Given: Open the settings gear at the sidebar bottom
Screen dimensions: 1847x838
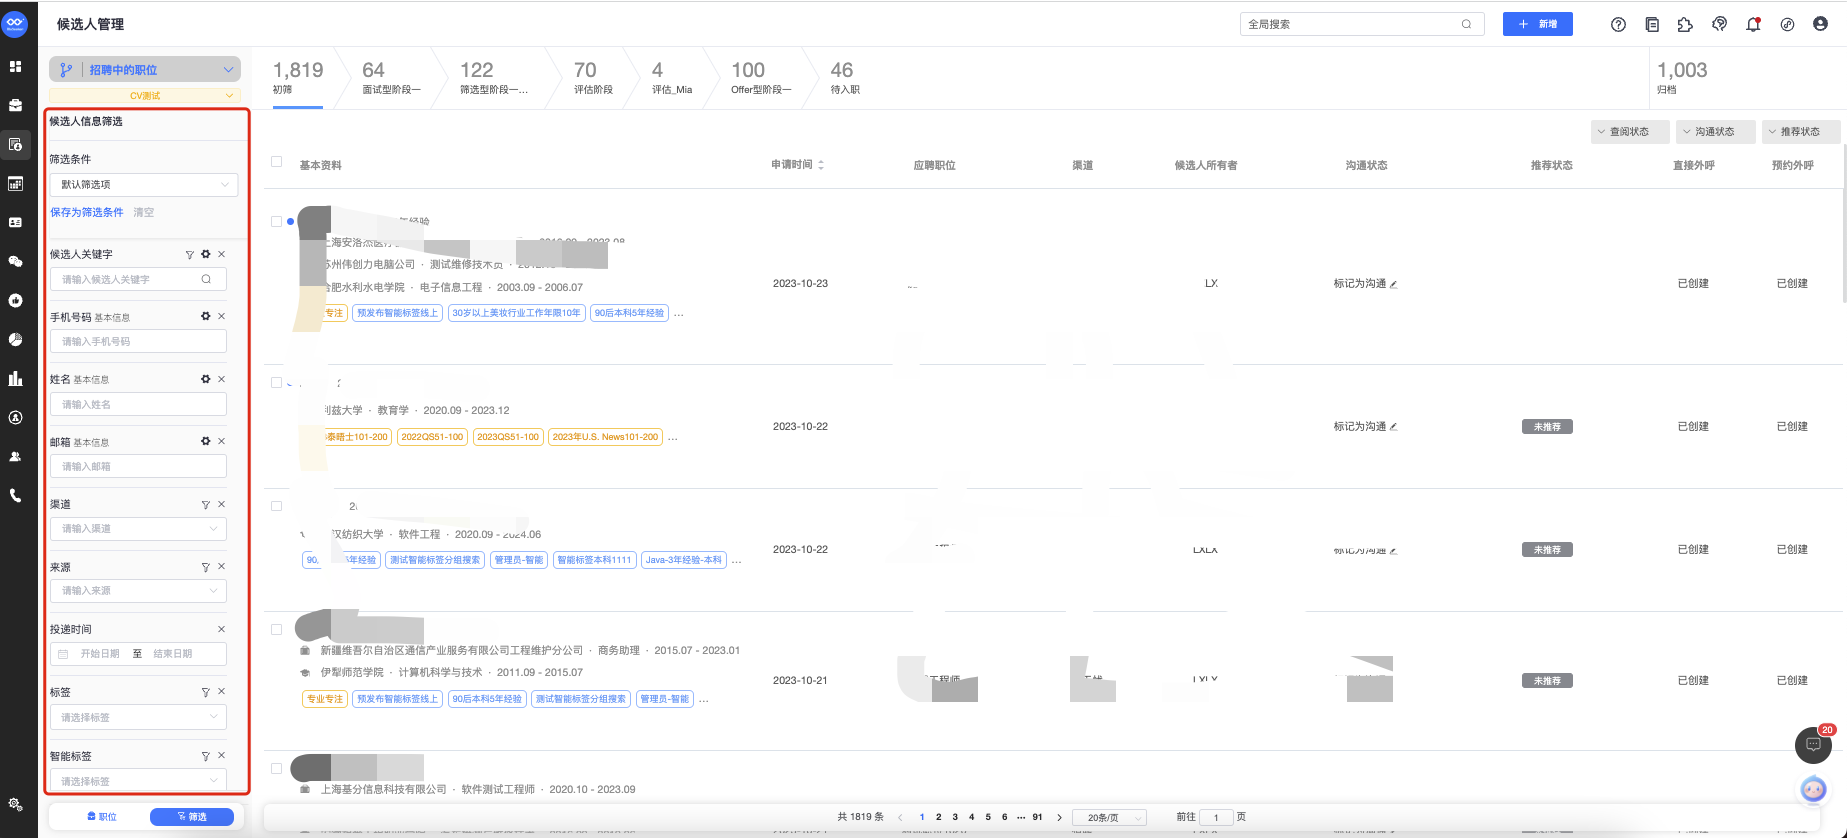Looking at the screenshot, I should point(15,804).
